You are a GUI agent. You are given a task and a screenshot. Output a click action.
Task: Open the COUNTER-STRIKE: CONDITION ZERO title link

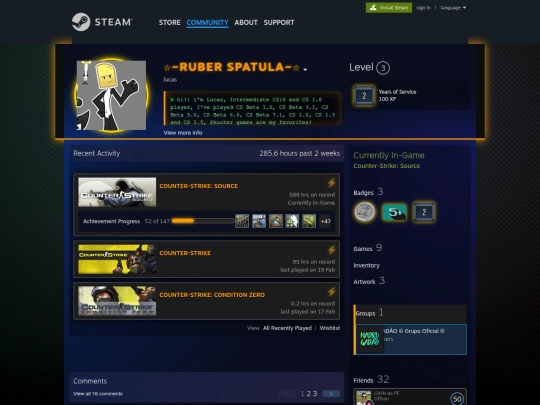point(212,295)
